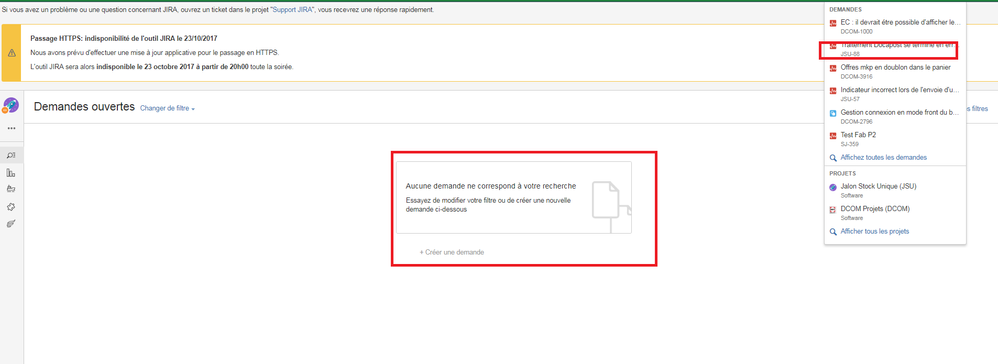Click the magnifier icon beside Affichez toutes les demandes
Screen dimensions: 998x364
click(833, 158)
